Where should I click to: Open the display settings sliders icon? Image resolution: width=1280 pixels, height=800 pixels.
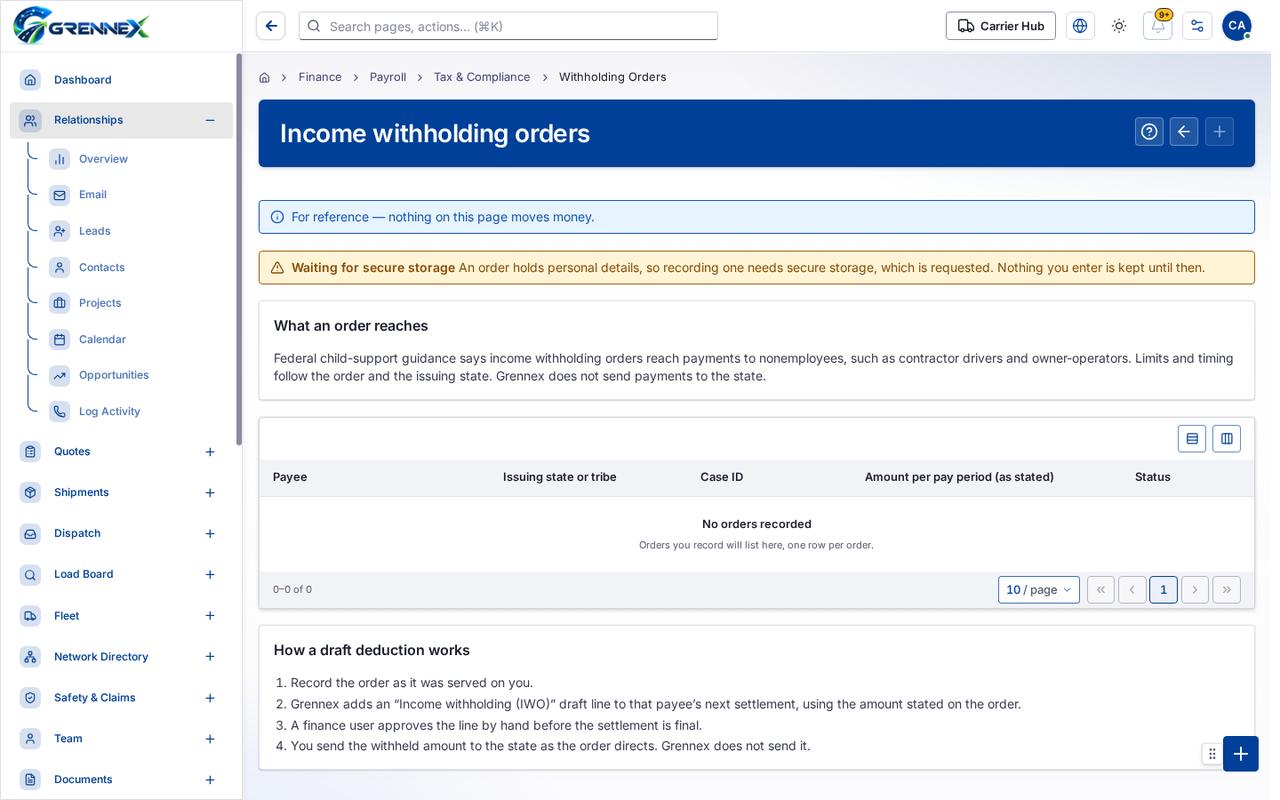(x=1197, y=26)
